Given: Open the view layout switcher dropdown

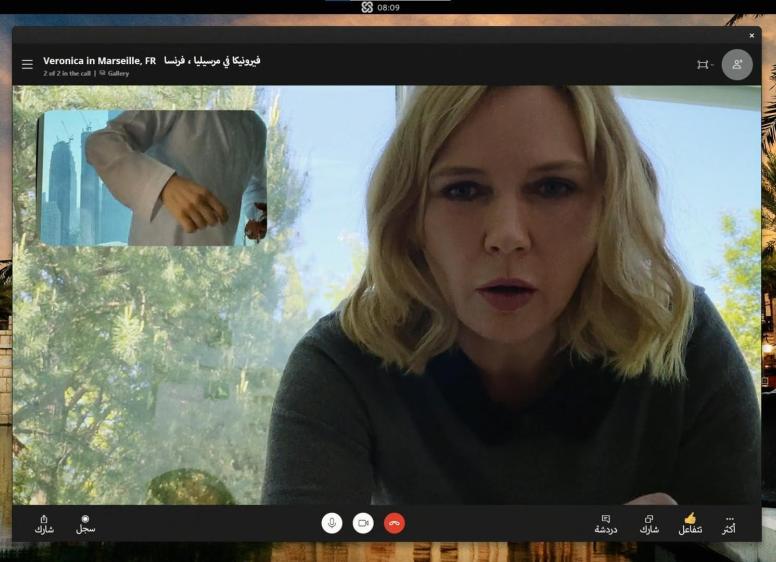Looking at the screenshot, I should 705,65.
